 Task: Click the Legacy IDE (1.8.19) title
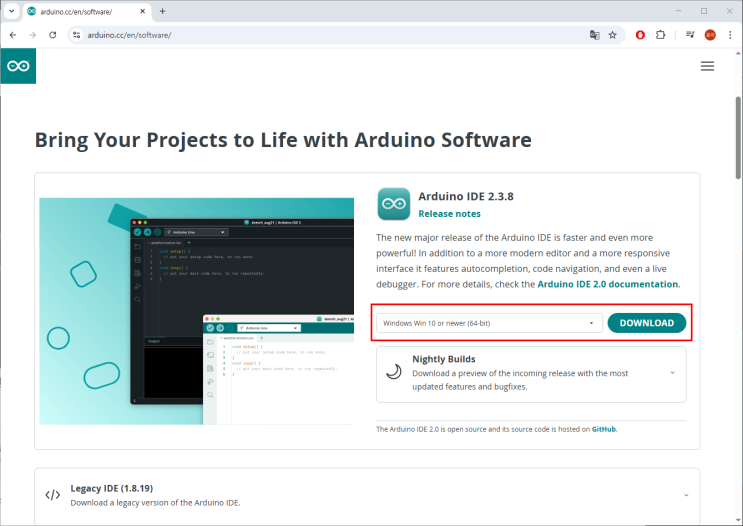point(111,489)
